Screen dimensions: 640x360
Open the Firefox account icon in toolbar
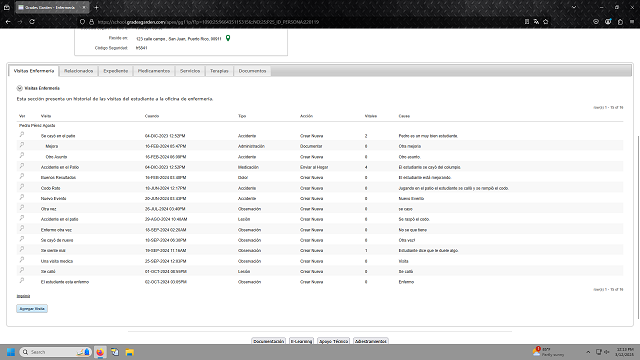tap(608, 22)
